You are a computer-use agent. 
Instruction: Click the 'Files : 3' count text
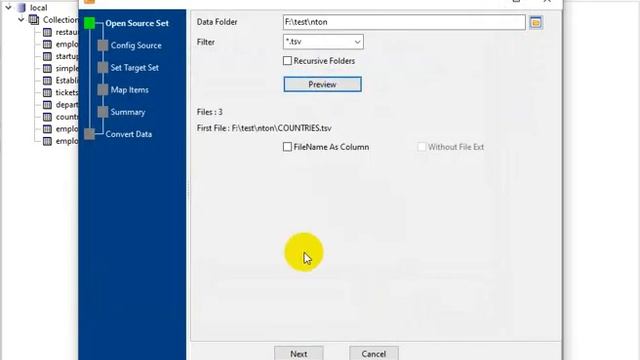[x=209, y=112]
